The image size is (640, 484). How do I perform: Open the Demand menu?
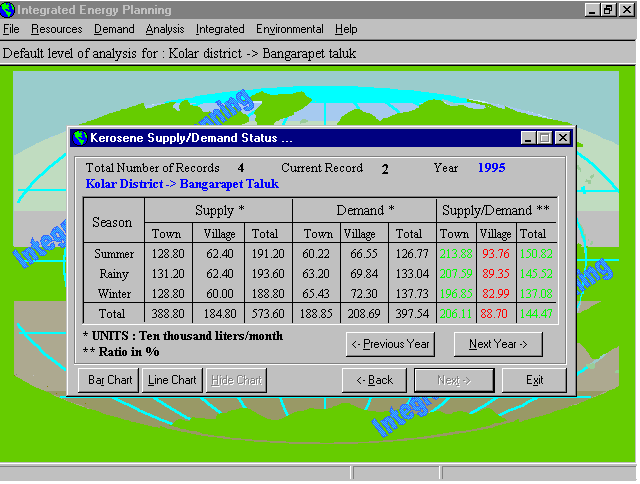pos(114,30)
